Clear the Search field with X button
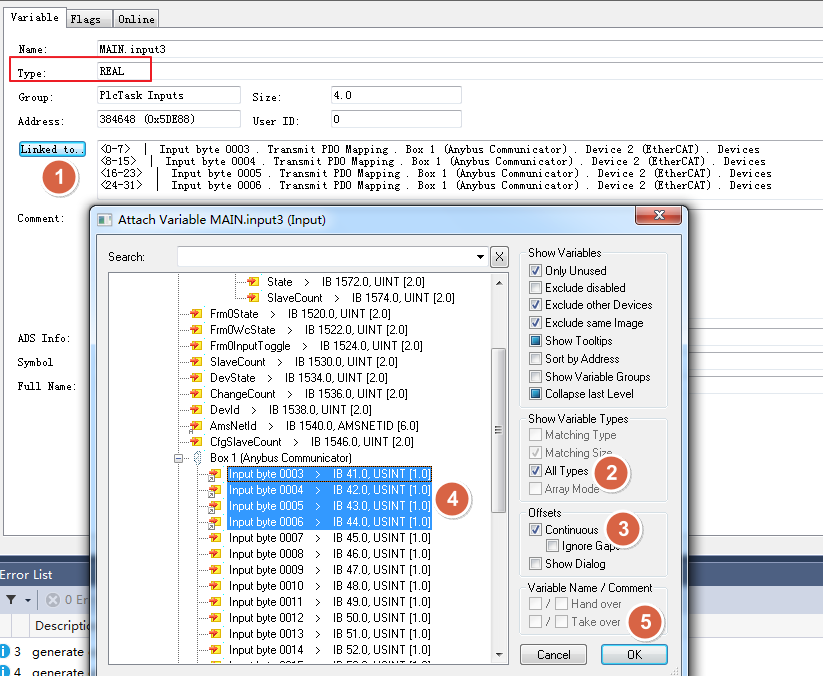Screen dimensions: 823x676 (x=499, y=257)
